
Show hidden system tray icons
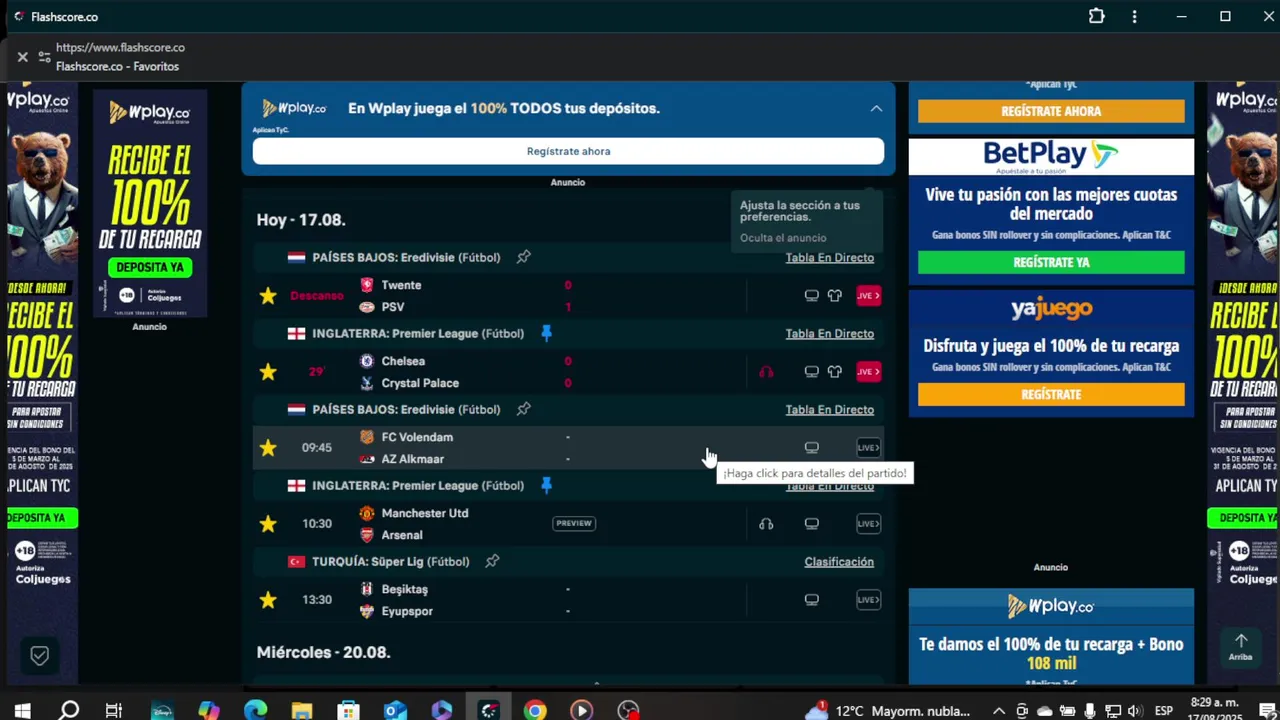(x=998, y=711)
